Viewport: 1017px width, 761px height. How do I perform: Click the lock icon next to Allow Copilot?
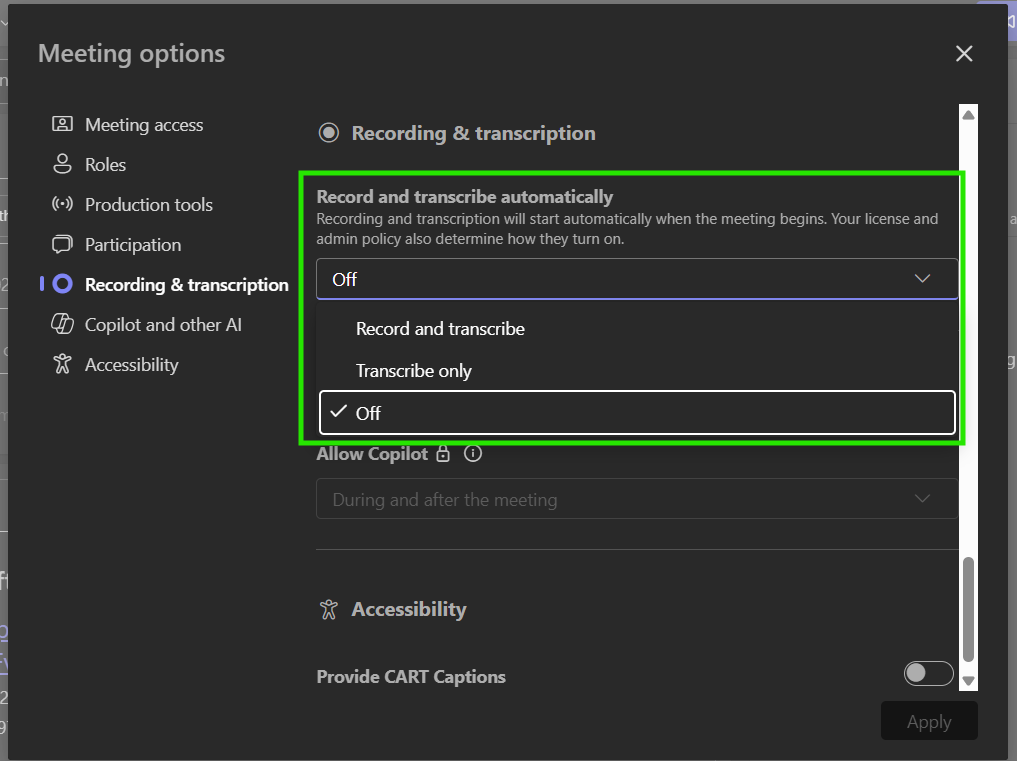pyautogui.click(x=443, y=453)
